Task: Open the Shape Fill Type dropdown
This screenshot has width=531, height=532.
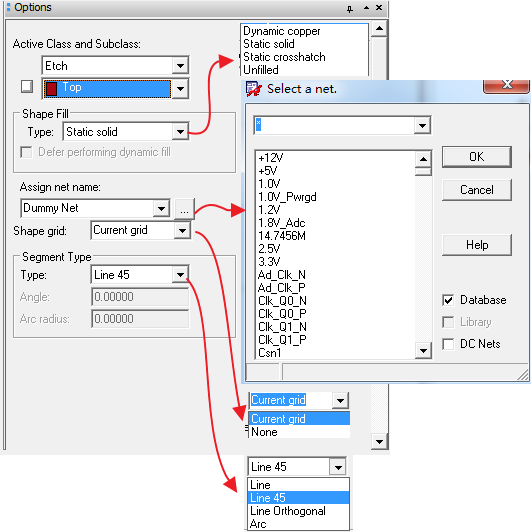Action: [x=180, y=132]
